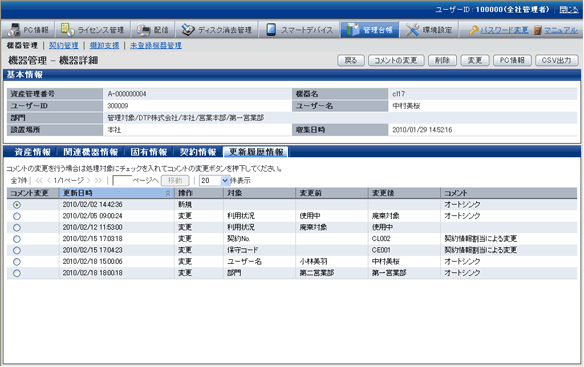This screenshot has height=367, width=584.
Task: Click the 変更後 column header
Action: (404, 193)
